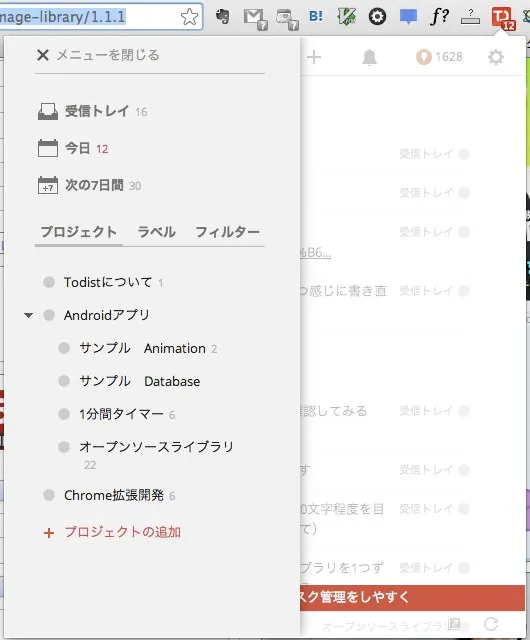Select the Chrome拡張開発 project
This screenshot has height=640, width=530.
pyautogui.click(x=114, y=496)
